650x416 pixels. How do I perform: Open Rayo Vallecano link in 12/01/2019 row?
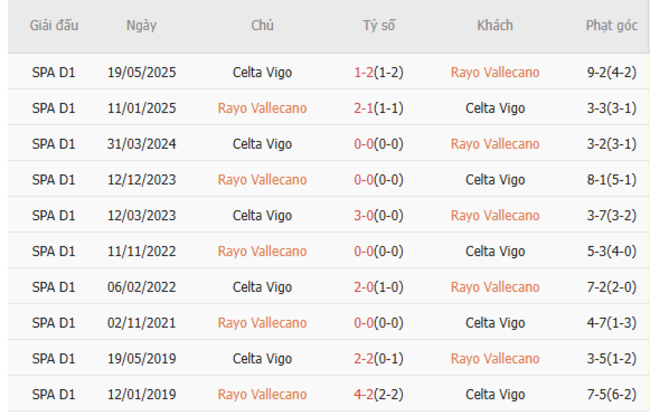tap(262, 394)
